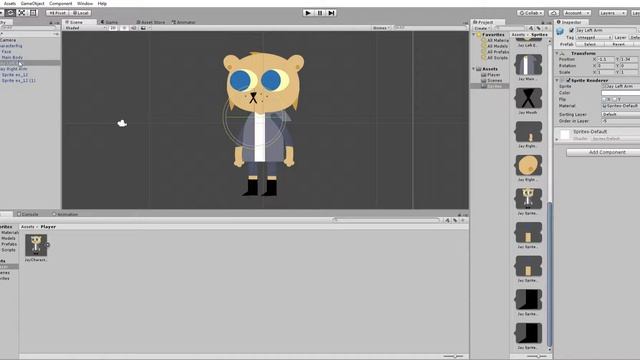Viewport: 640px width, 360px height.
Task: Switch to the Animator tab
Action: tap(183, 22)
